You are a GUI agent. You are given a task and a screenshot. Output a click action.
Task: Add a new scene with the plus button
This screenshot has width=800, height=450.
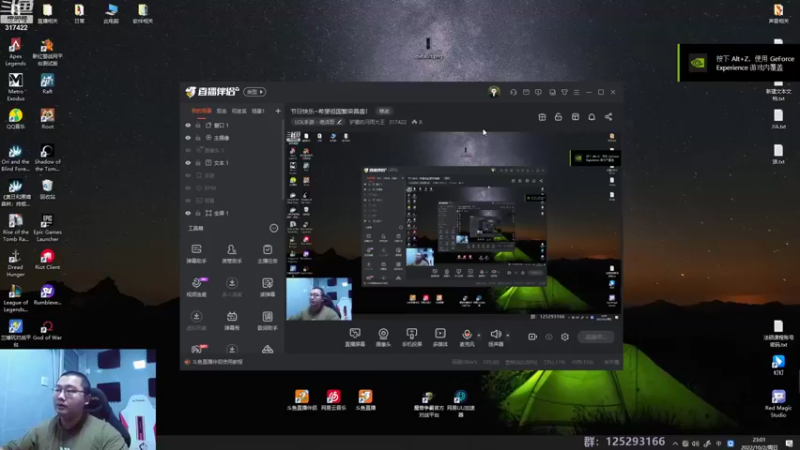[x=278, y=111]
